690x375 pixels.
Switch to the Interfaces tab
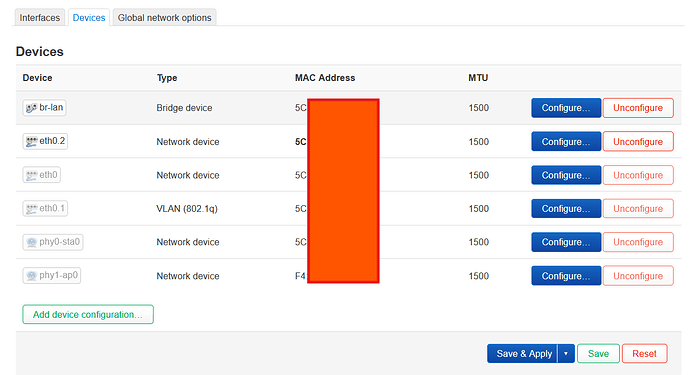tap(40, 18)
